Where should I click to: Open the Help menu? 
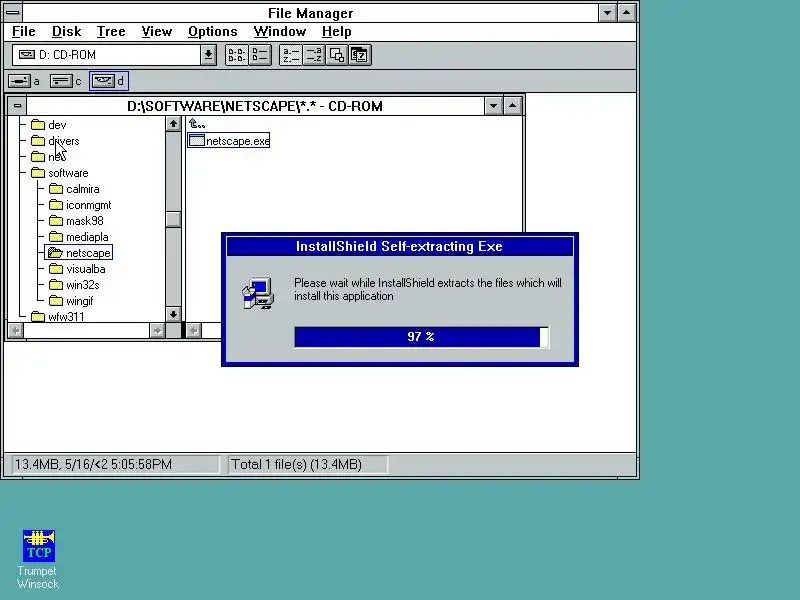[337, 32]
